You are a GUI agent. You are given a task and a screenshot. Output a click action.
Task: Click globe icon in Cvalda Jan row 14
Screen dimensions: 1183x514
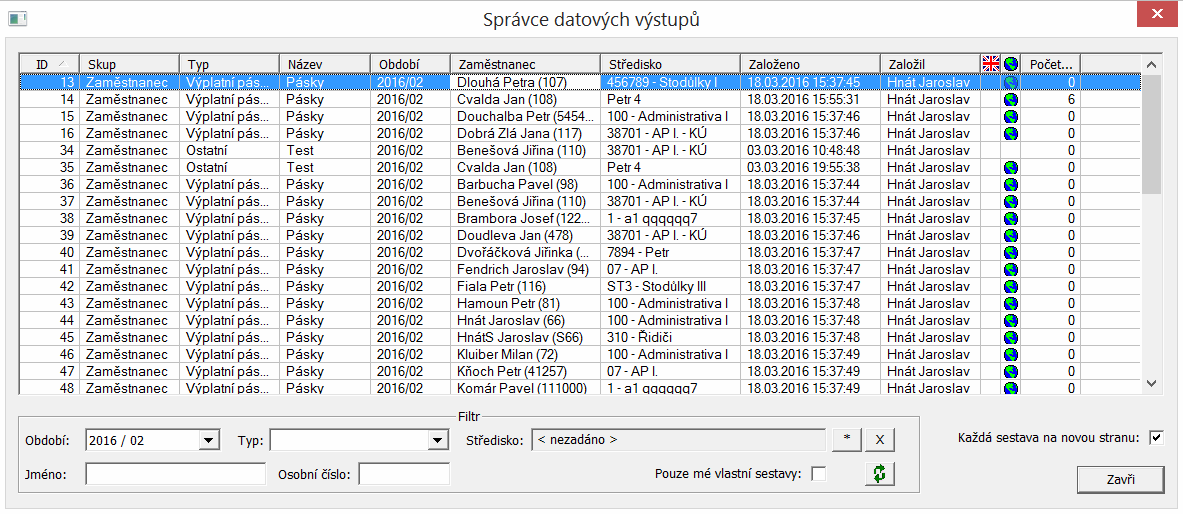(x=1011, y=99)
